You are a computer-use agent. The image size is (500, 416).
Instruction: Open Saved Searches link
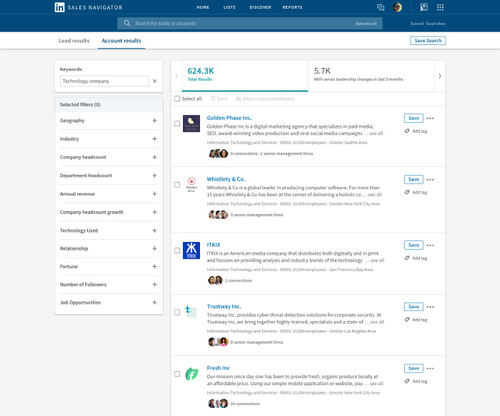(428, 23)
